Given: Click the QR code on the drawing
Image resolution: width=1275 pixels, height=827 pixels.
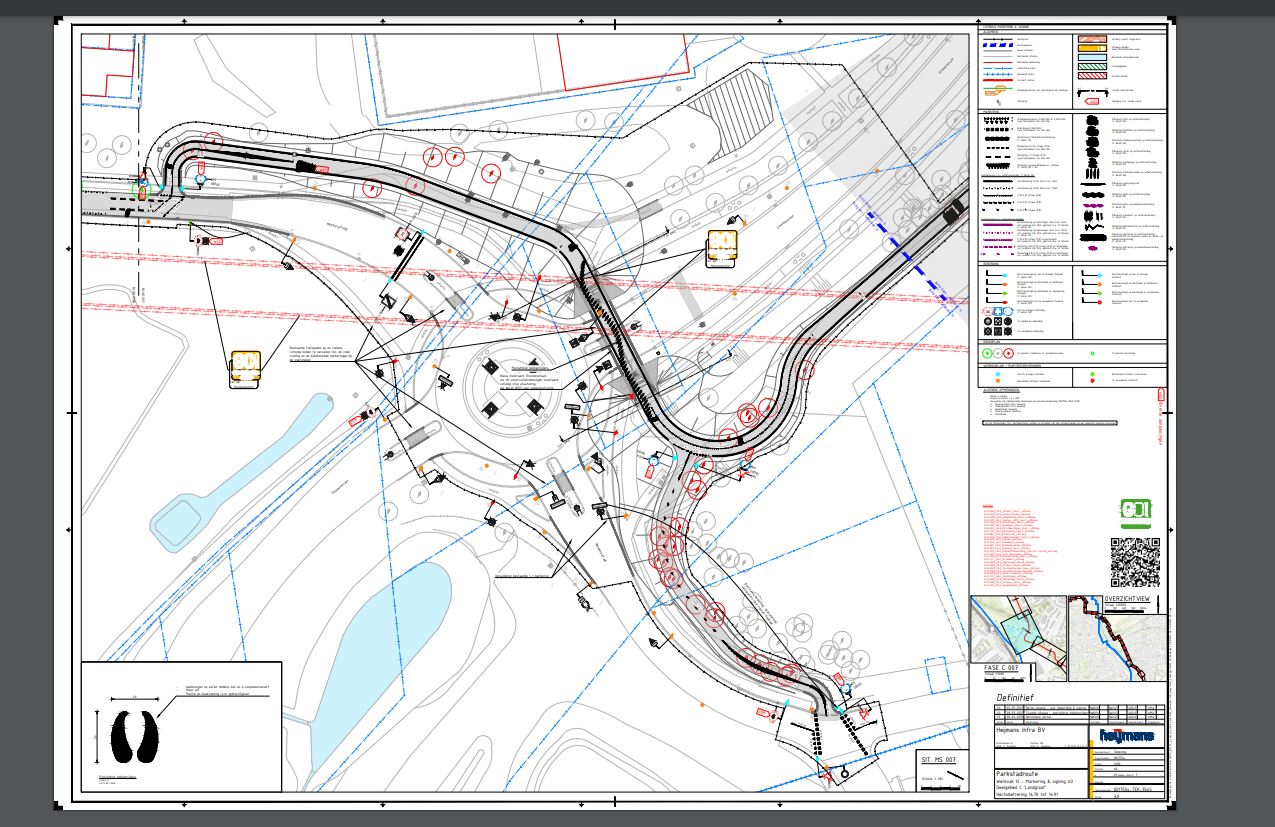Looking at the screenshot, I should point(1135,562).
